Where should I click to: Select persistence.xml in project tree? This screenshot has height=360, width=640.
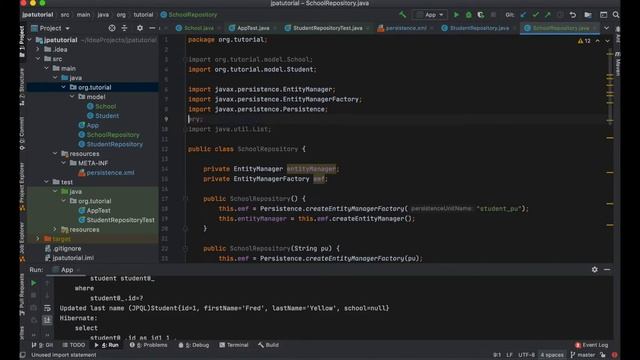coord(110,173)
